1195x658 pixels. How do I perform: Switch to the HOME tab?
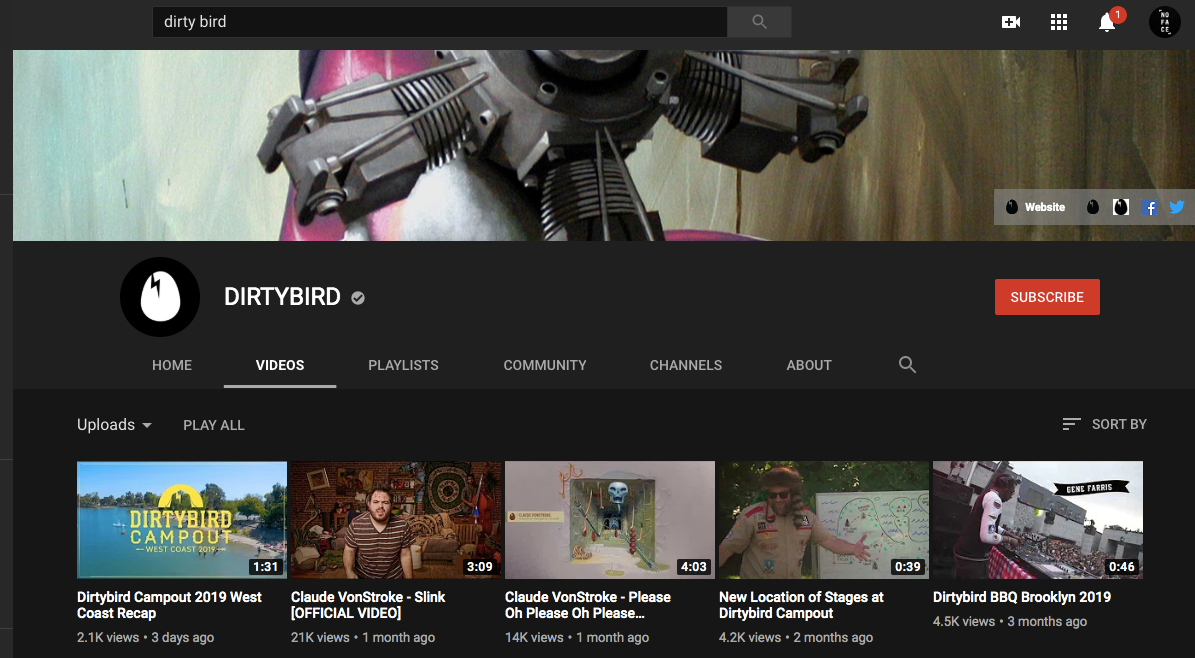pos(171,365)
